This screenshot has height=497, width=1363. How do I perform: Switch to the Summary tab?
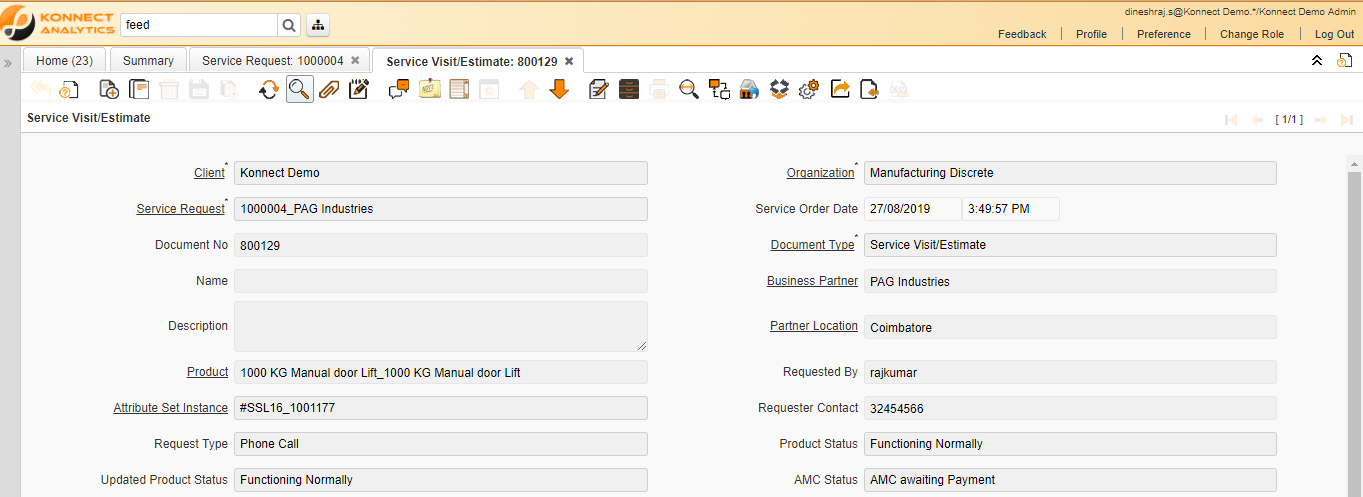(148, 61)
